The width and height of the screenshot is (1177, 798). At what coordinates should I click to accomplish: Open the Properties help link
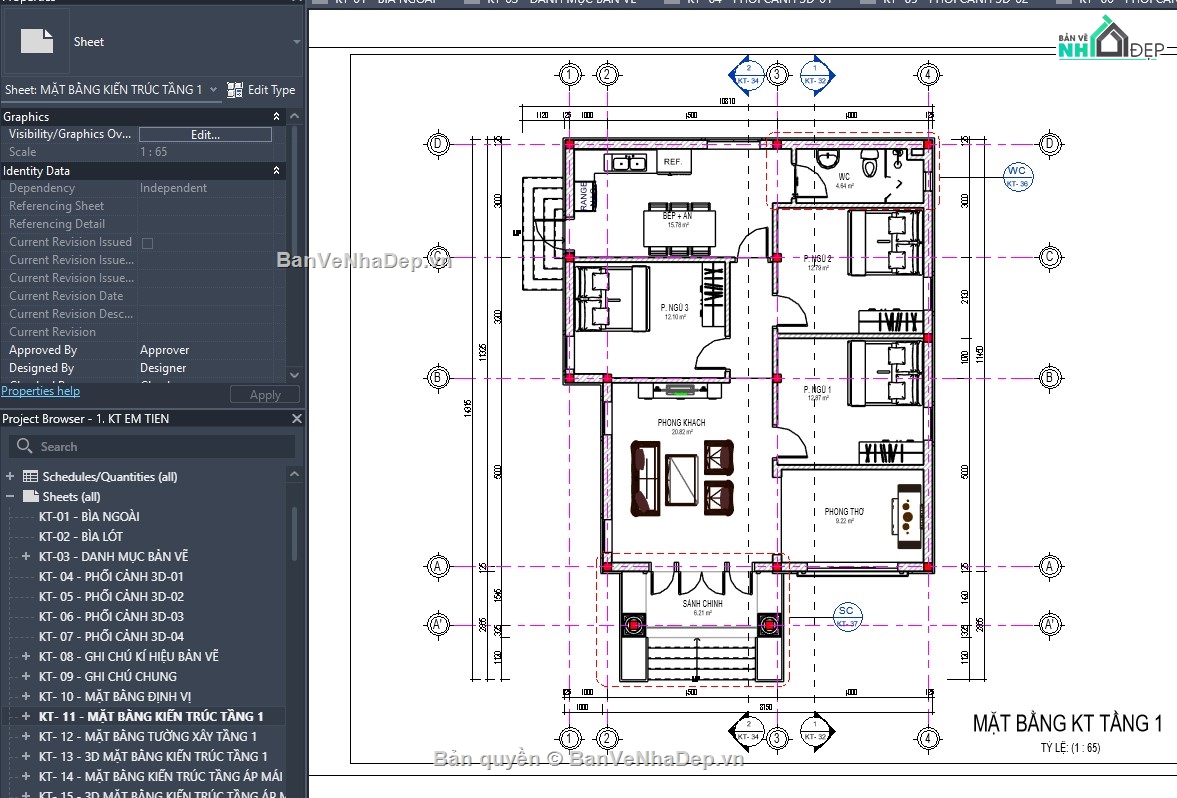[41, 390]
